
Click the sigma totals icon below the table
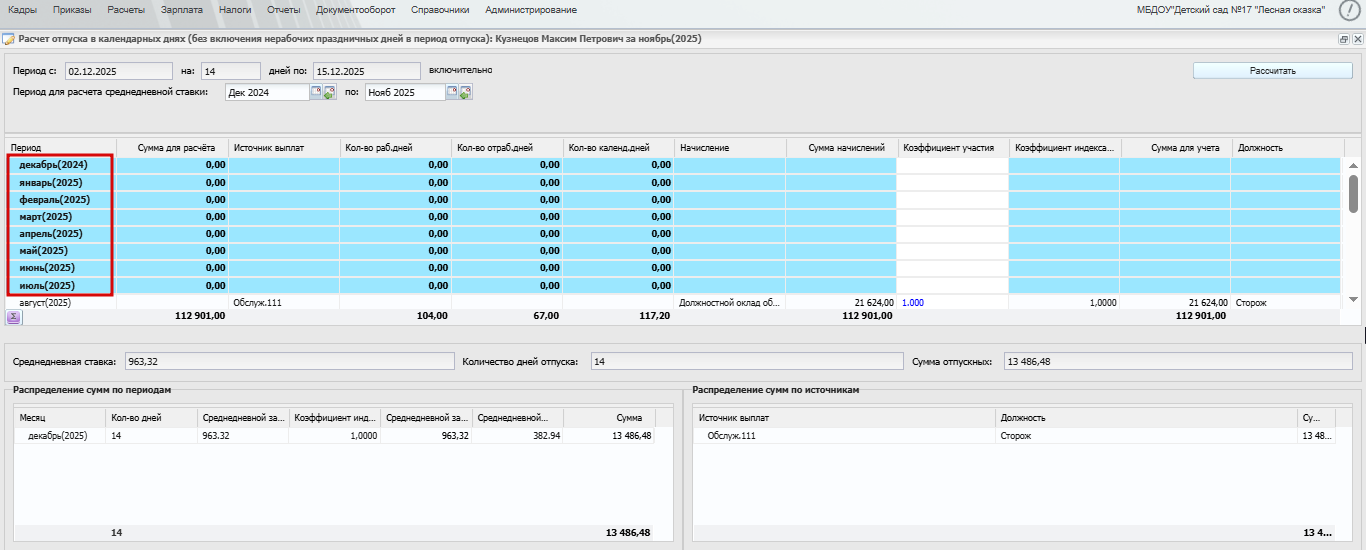[14, 316]
